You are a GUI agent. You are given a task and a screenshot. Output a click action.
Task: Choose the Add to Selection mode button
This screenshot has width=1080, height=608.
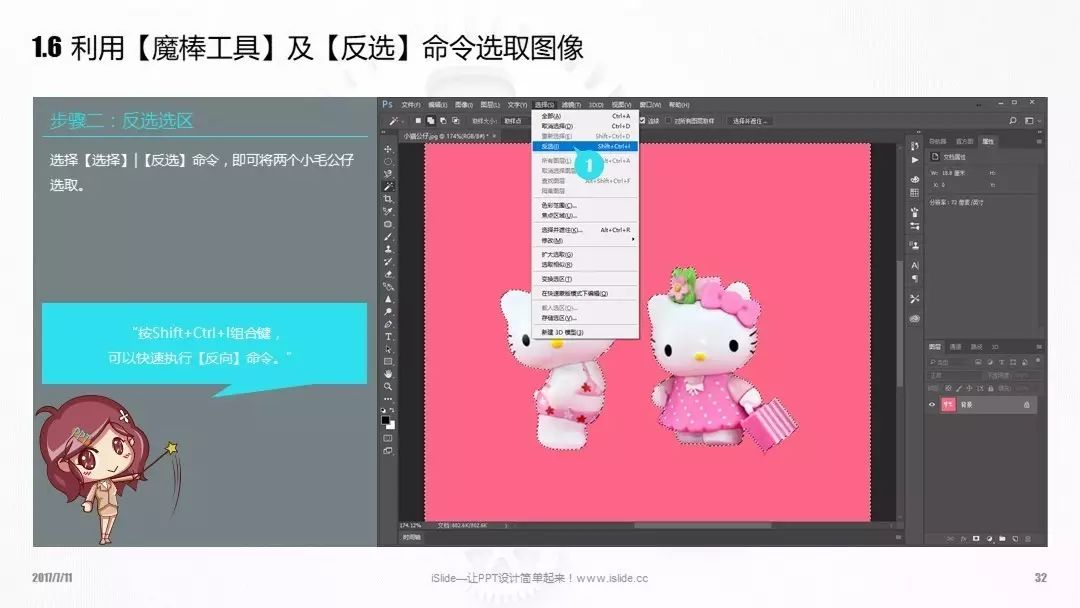click(x=430, y=120)
